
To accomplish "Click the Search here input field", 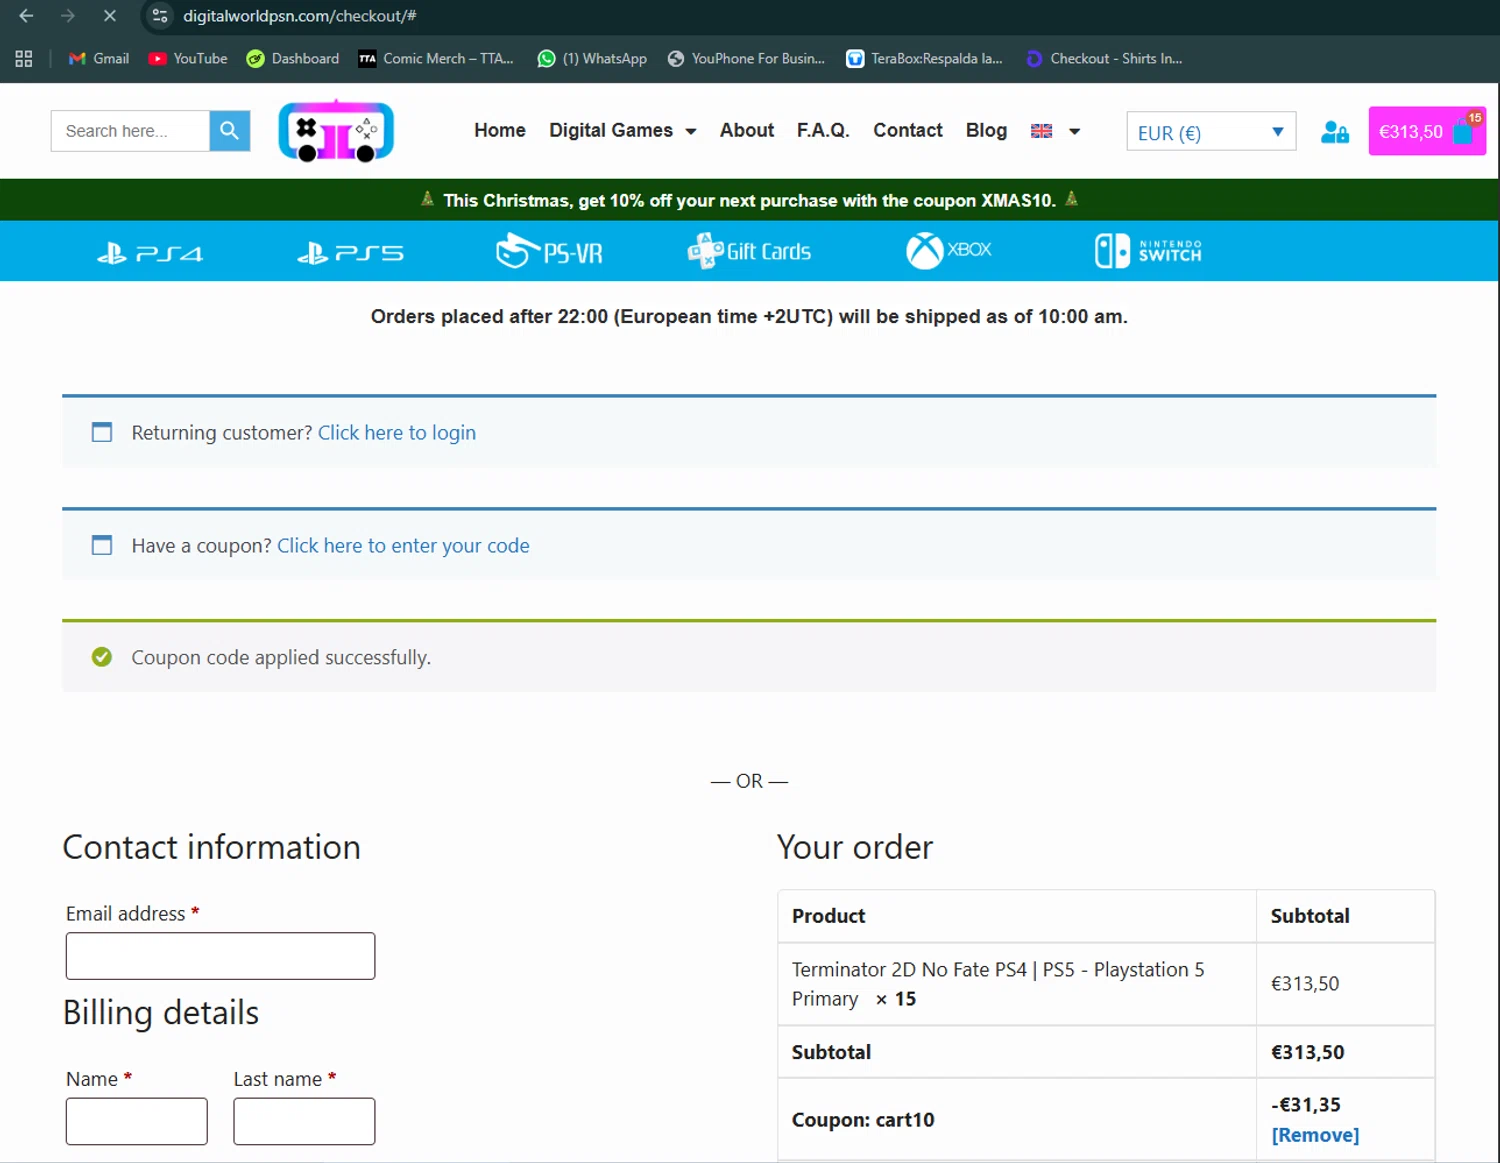I will tap(130, 131).
